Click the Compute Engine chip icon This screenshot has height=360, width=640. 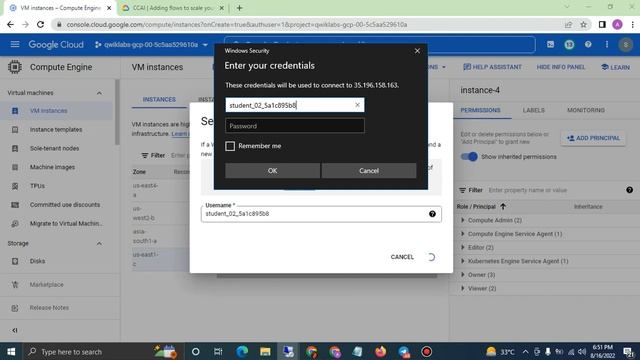coord(15,67)
